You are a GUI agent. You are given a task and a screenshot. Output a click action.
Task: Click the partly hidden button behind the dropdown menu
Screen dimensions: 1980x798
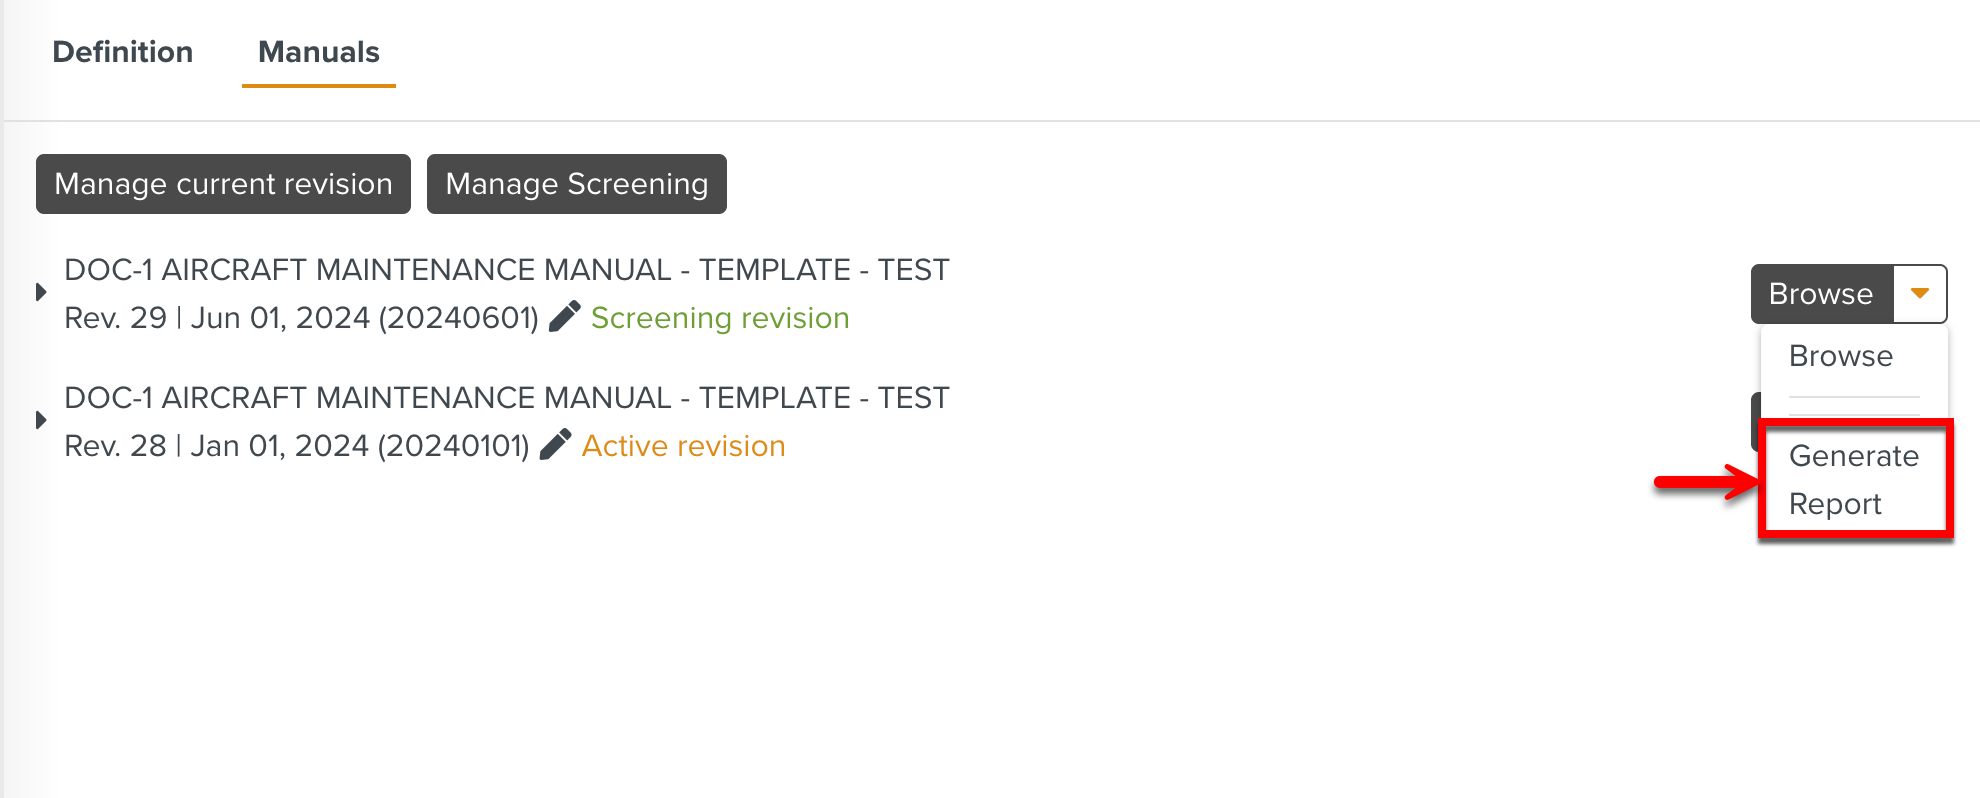point(1757,421)
